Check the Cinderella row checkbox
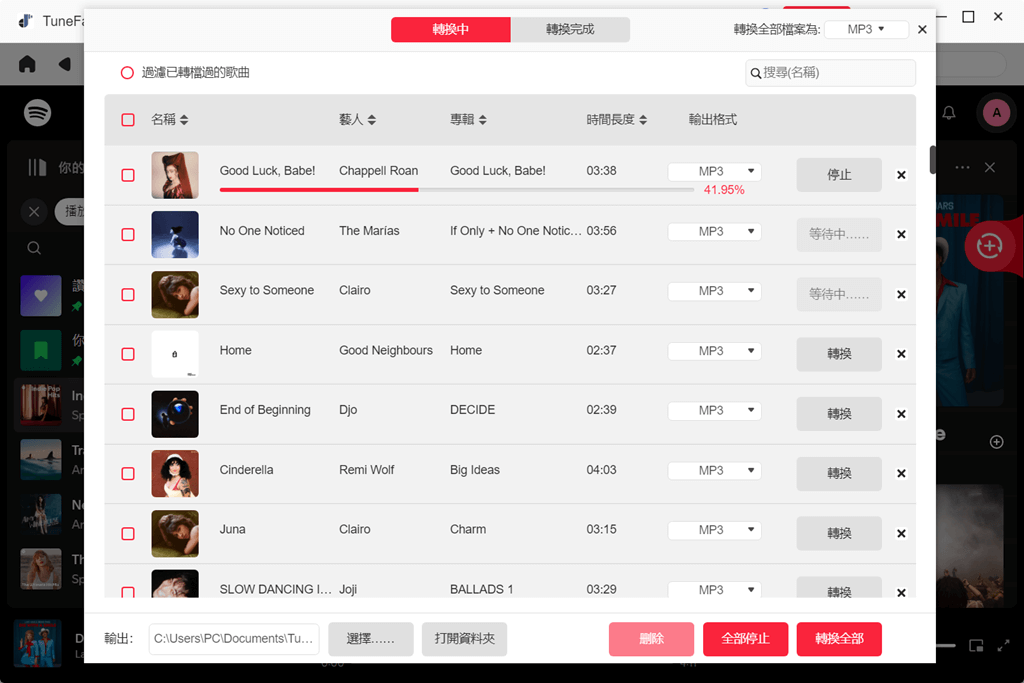Viewport: 1024px width, 683px height. coord(128,473)
